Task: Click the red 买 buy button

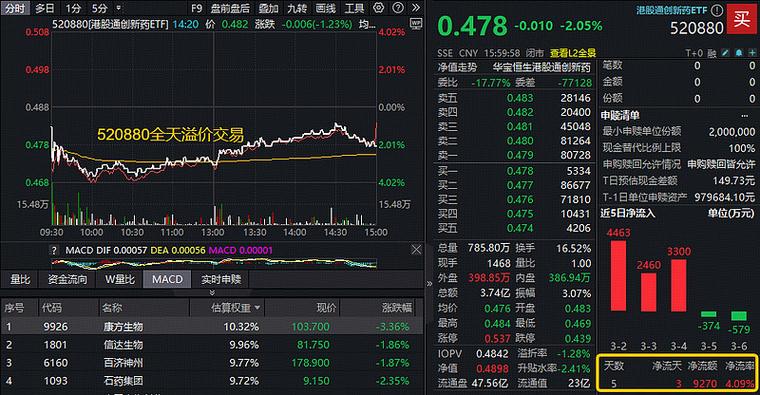Action: tap(742, 19)
